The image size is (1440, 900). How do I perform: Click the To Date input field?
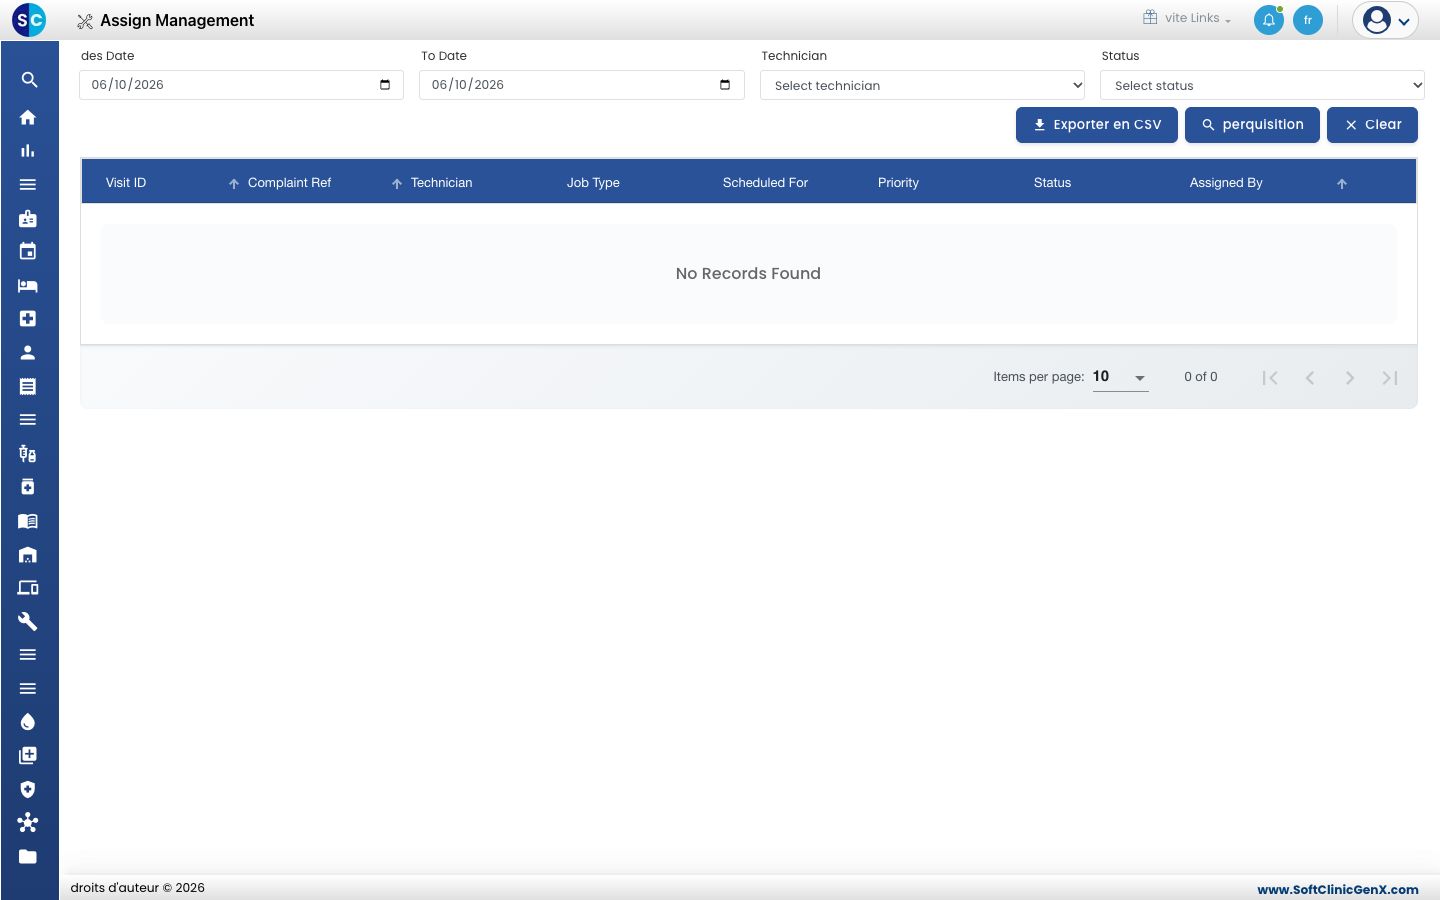point(581,85)
